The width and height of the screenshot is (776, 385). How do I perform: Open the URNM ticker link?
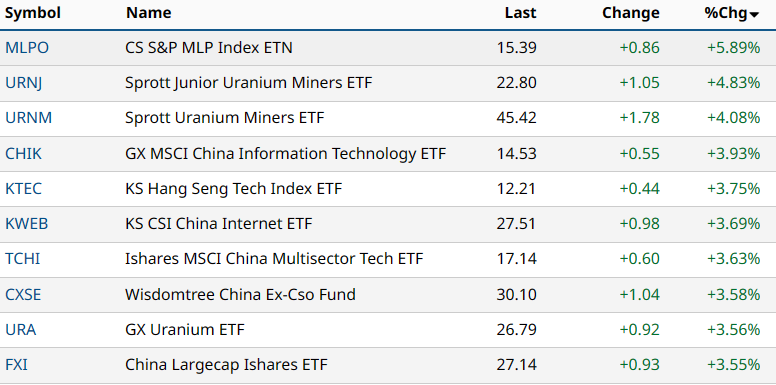point(29,118)
